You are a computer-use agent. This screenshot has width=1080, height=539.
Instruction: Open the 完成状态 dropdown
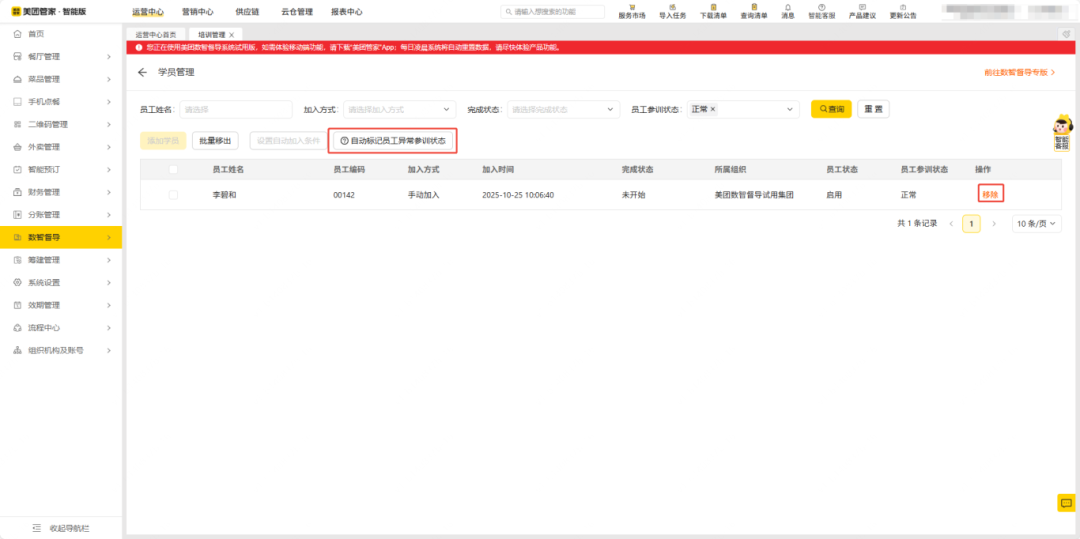coord(562,109)
